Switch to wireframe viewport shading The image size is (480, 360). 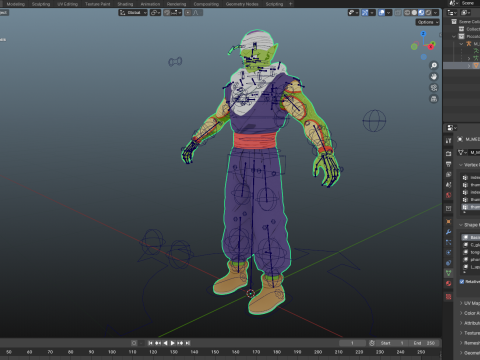[407, 13]
